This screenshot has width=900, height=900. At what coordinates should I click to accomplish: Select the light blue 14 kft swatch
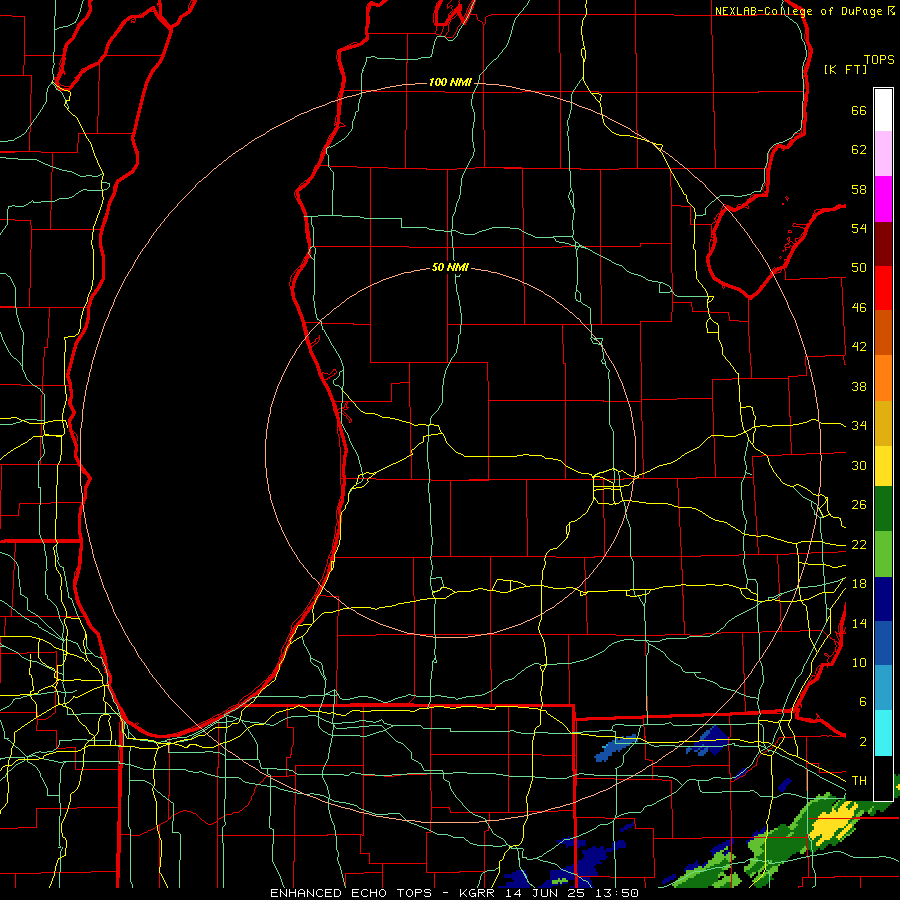point(883,688)
